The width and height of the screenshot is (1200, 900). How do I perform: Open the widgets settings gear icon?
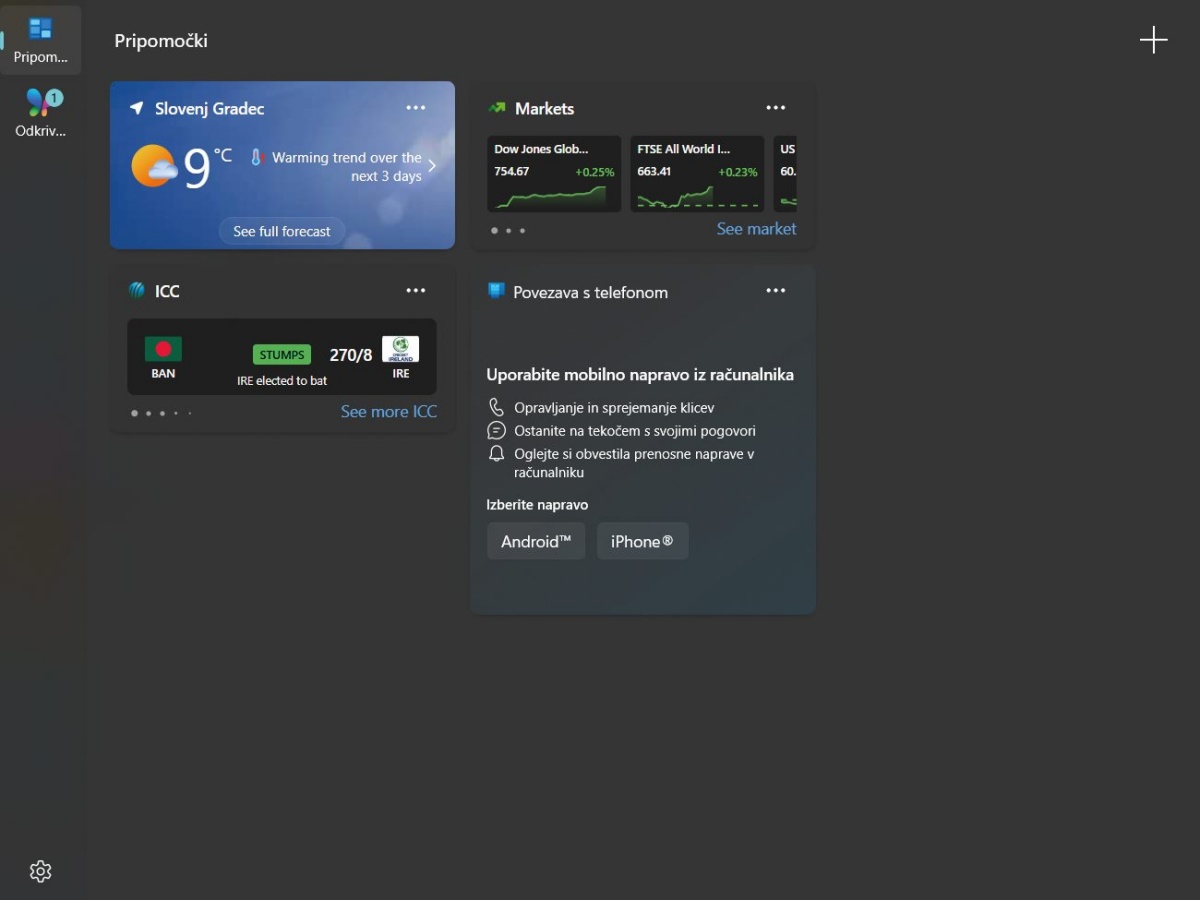(40, 871)
